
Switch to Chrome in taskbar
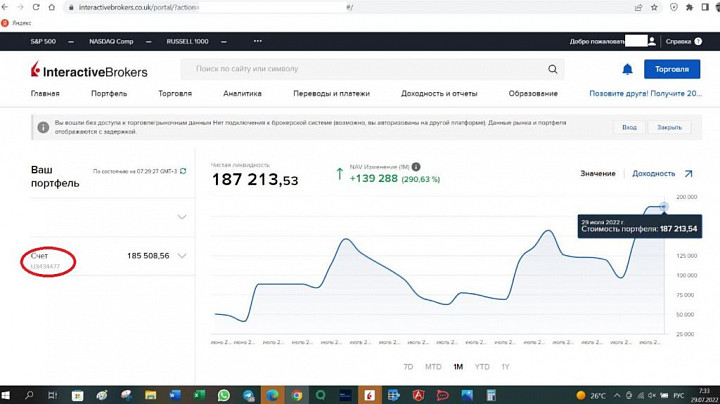[297, 395]
